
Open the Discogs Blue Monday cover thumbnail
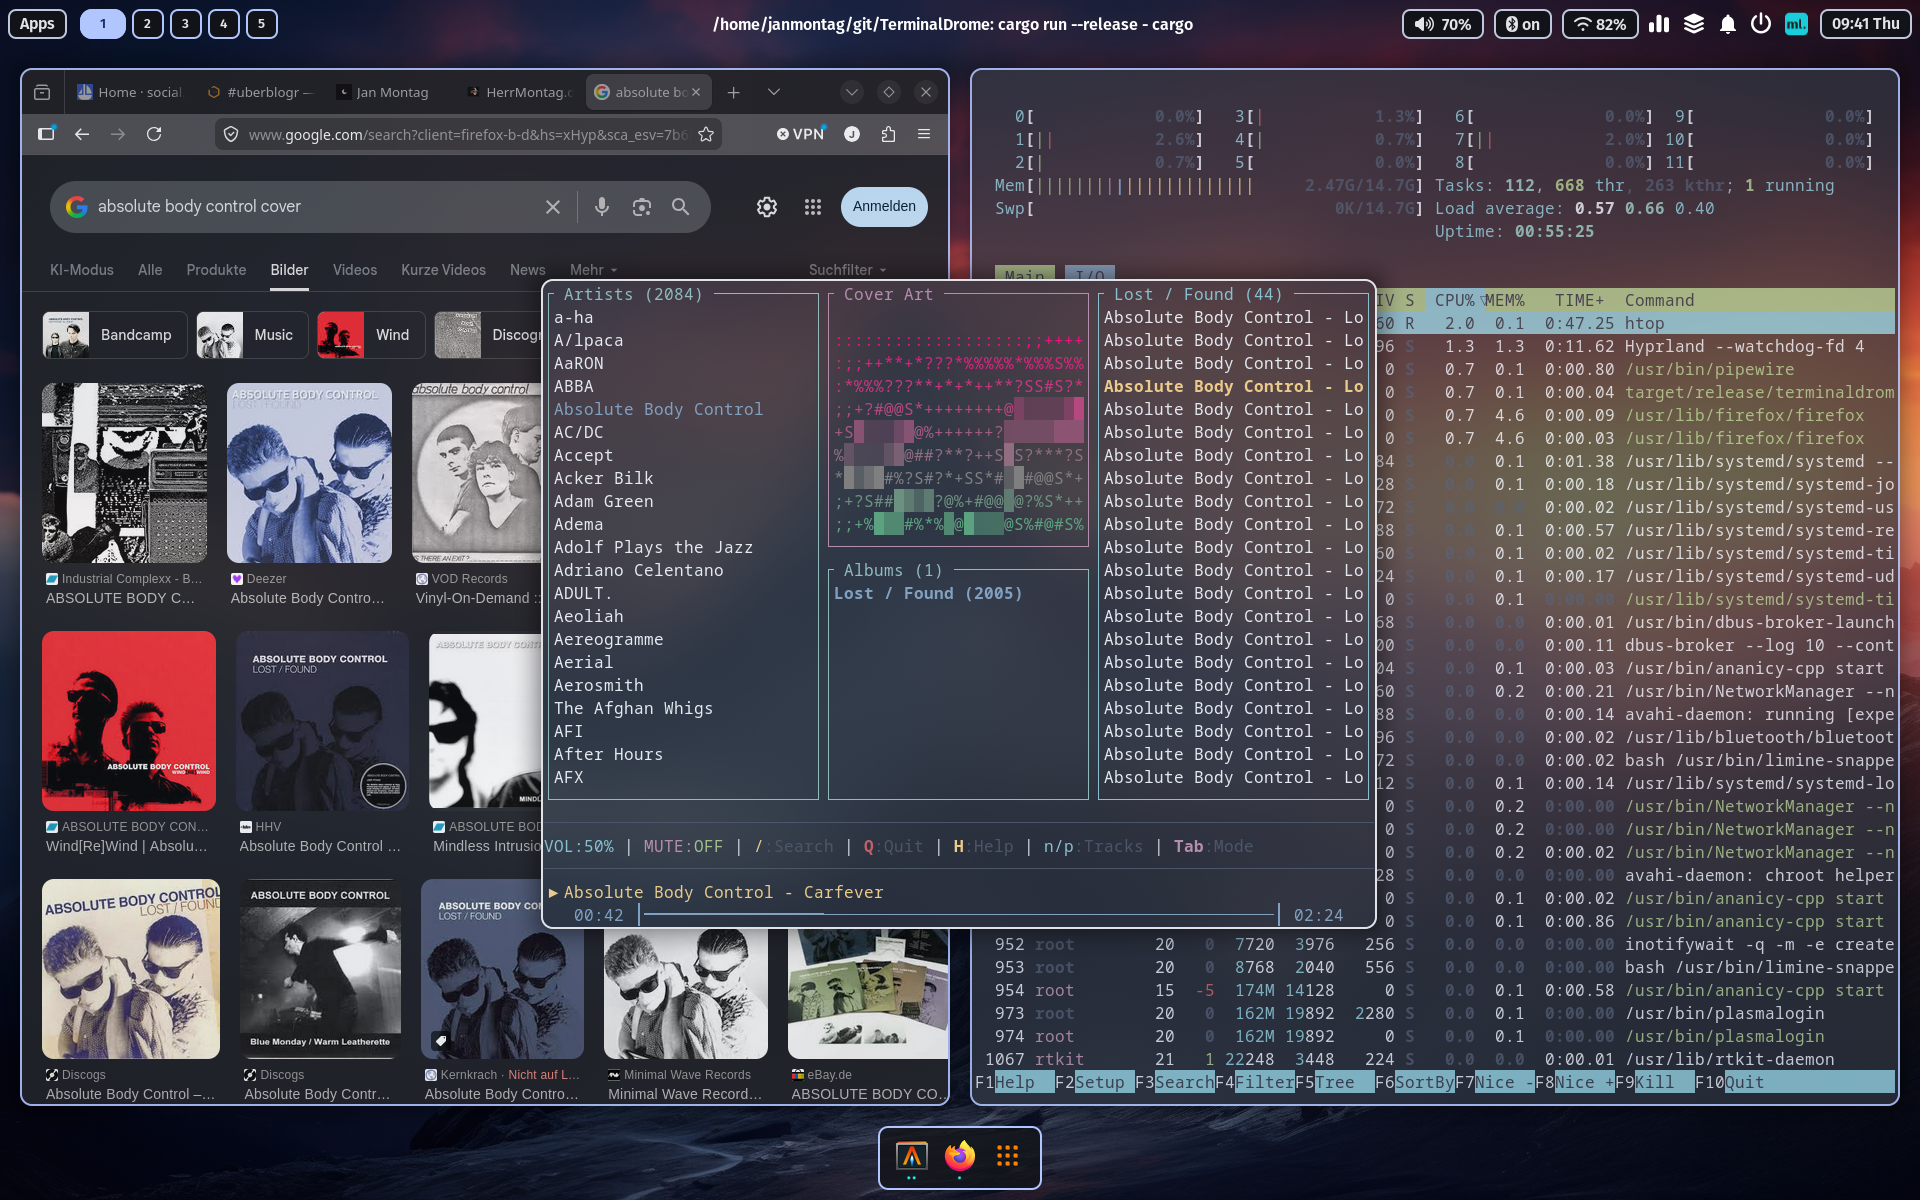(x=320, y=969)
